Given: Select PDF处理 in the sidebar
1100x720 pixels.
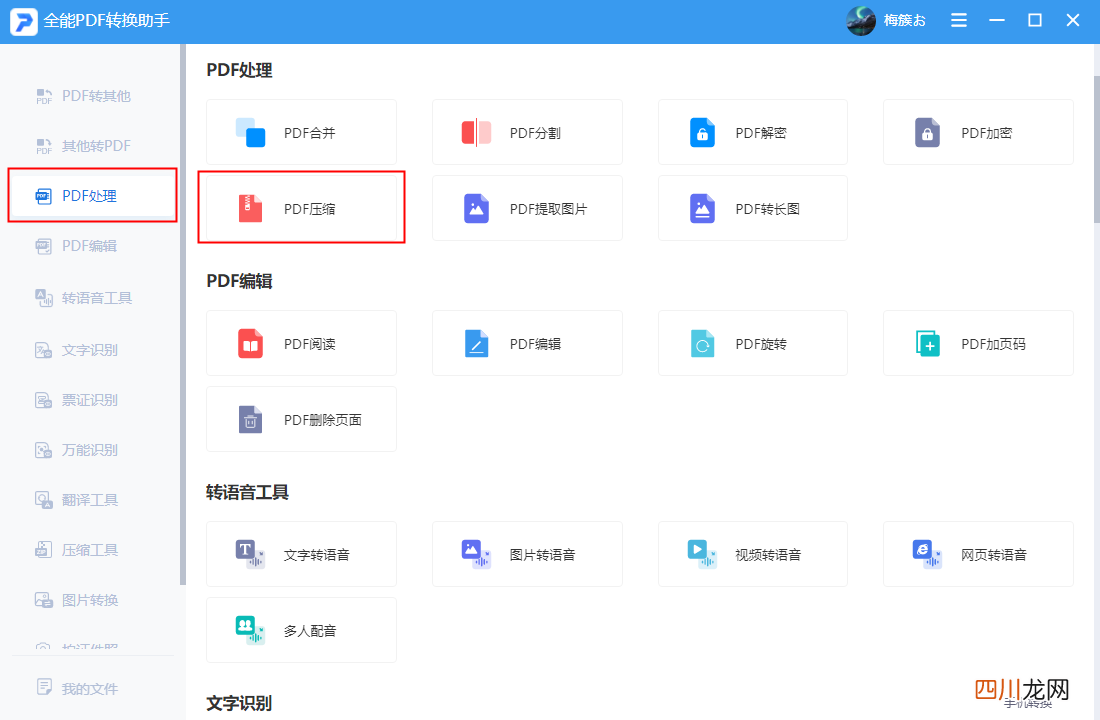Looking at the screenshot, I should point(93,196).
